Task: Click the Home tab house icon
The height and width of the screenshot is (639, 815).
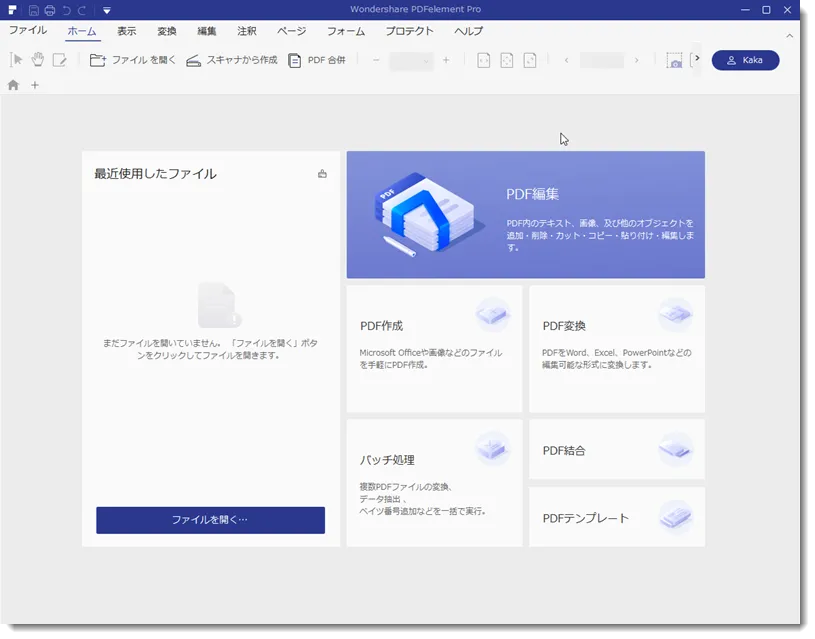Action: tap(14, 85)
